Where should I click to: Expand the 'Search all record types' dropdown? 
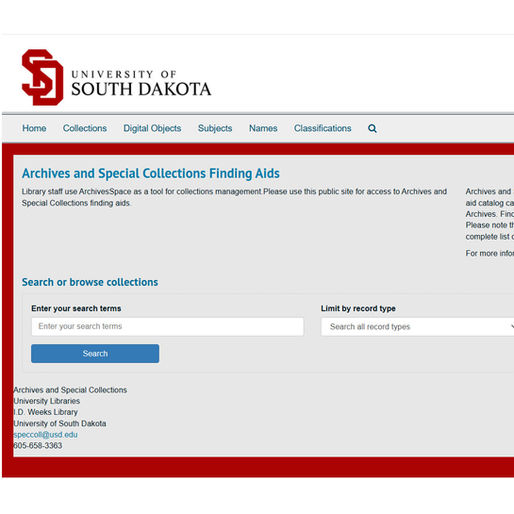point(417,327)
